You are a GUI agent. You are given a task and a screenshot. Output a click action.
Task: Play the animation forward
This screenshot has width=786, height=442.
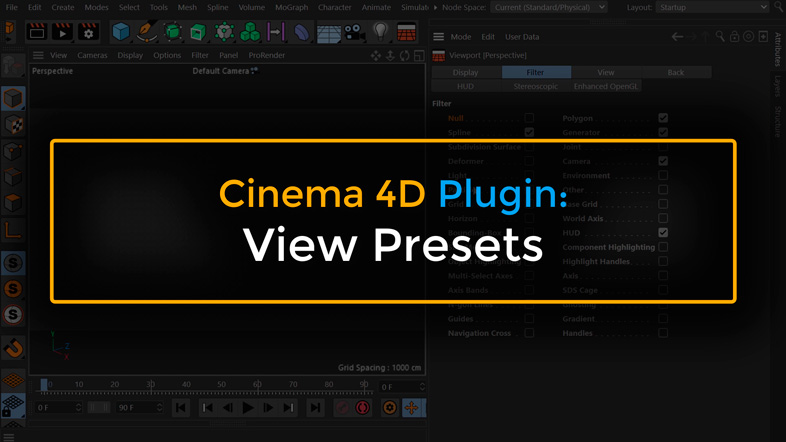[x=248, y=408]
